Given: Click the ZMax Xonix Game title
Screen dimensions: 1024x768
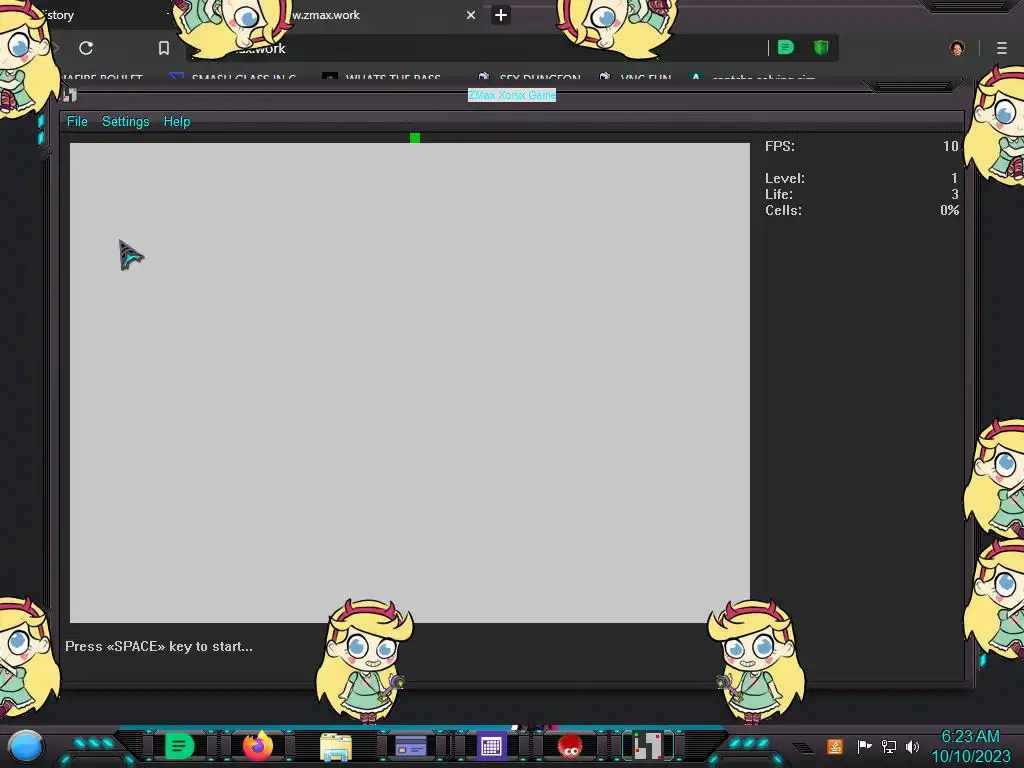Looking at the screenshot, I should point(512,95).
